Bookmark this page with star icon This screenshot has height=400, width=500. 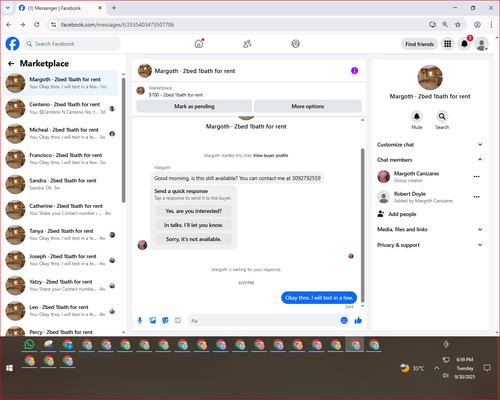coord(458,24)
